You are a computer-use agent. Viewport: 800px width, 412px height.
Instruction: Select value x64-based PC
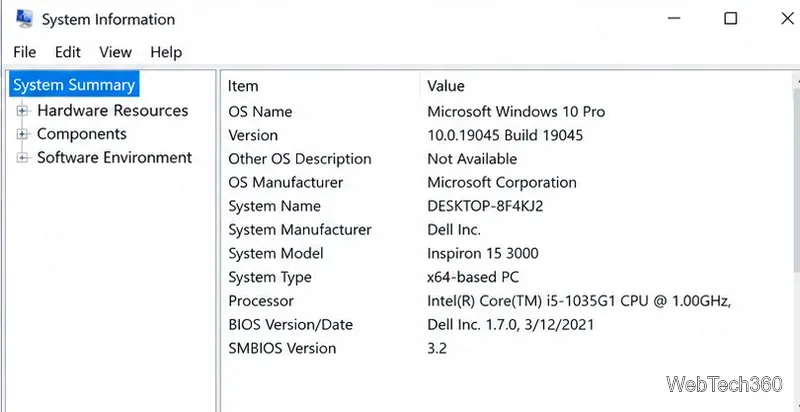(x=473, y=277)
